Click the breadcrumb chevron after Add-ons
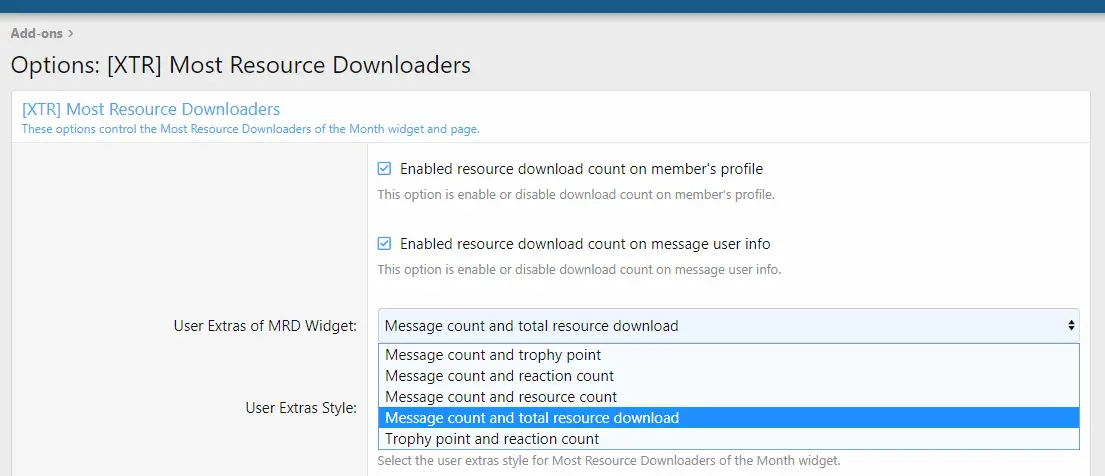 click(x=71, y=33)
